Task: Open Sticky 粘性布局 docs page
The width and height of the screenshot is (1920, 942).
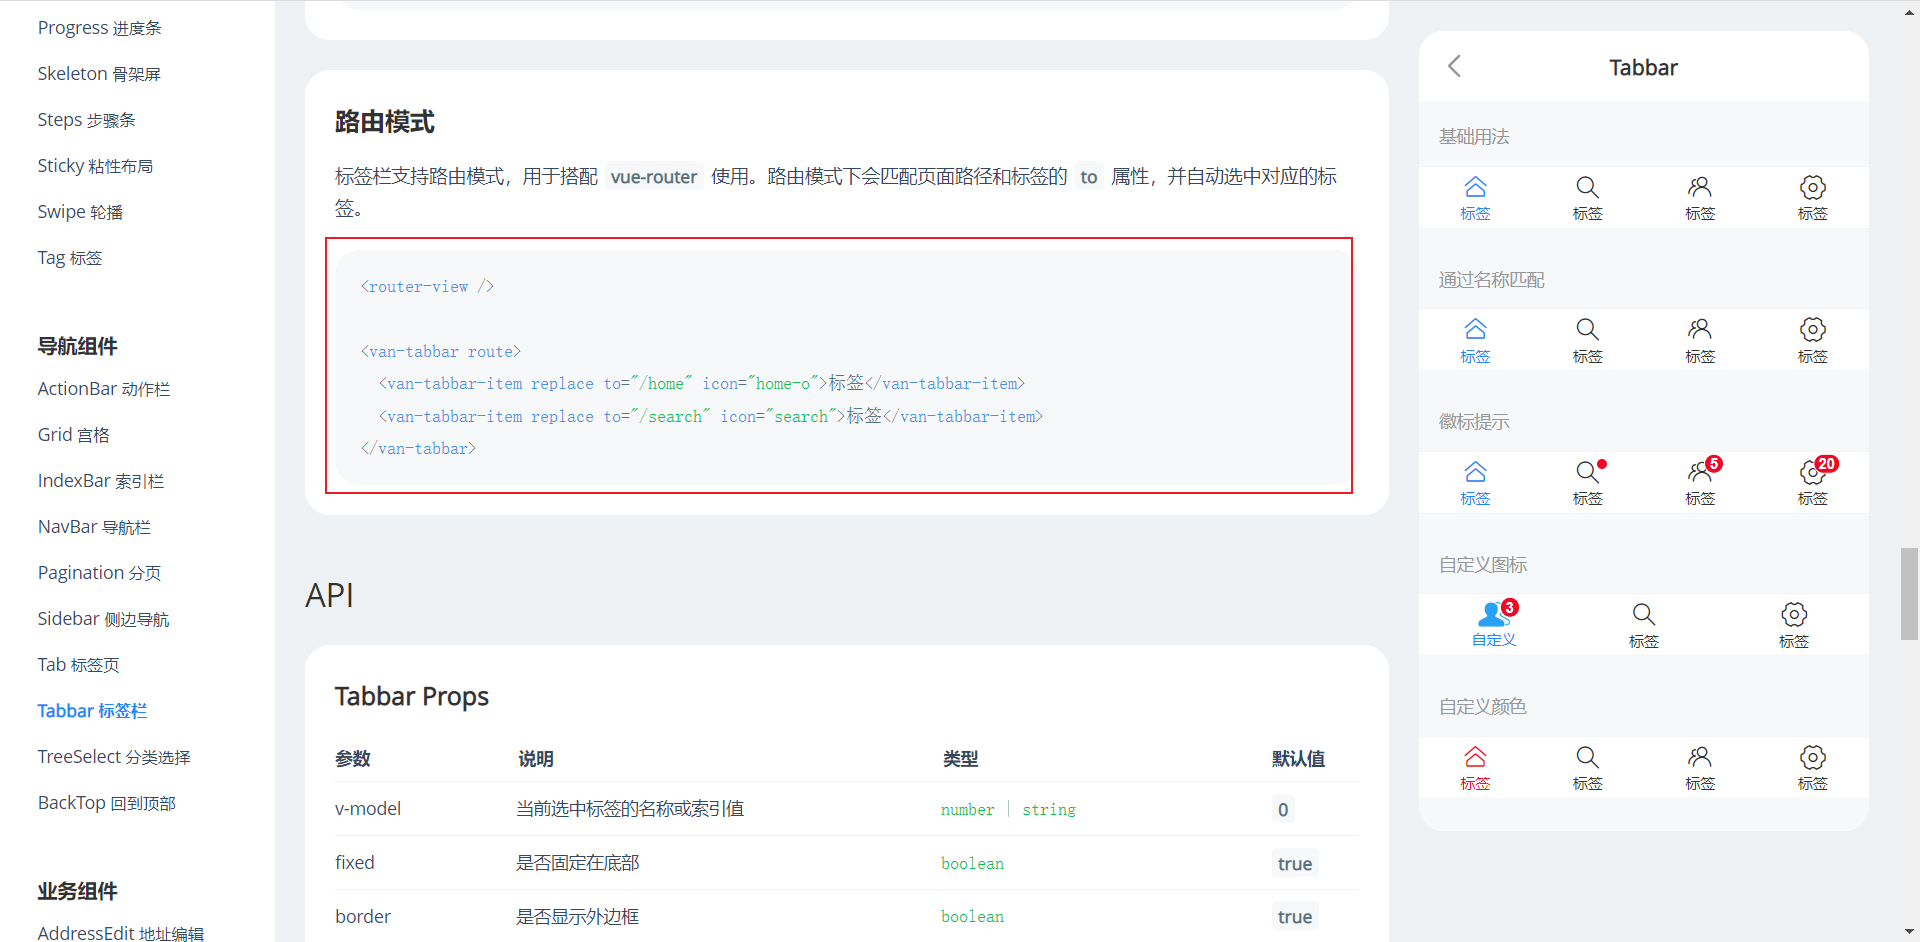Action: tap(95, 166)
